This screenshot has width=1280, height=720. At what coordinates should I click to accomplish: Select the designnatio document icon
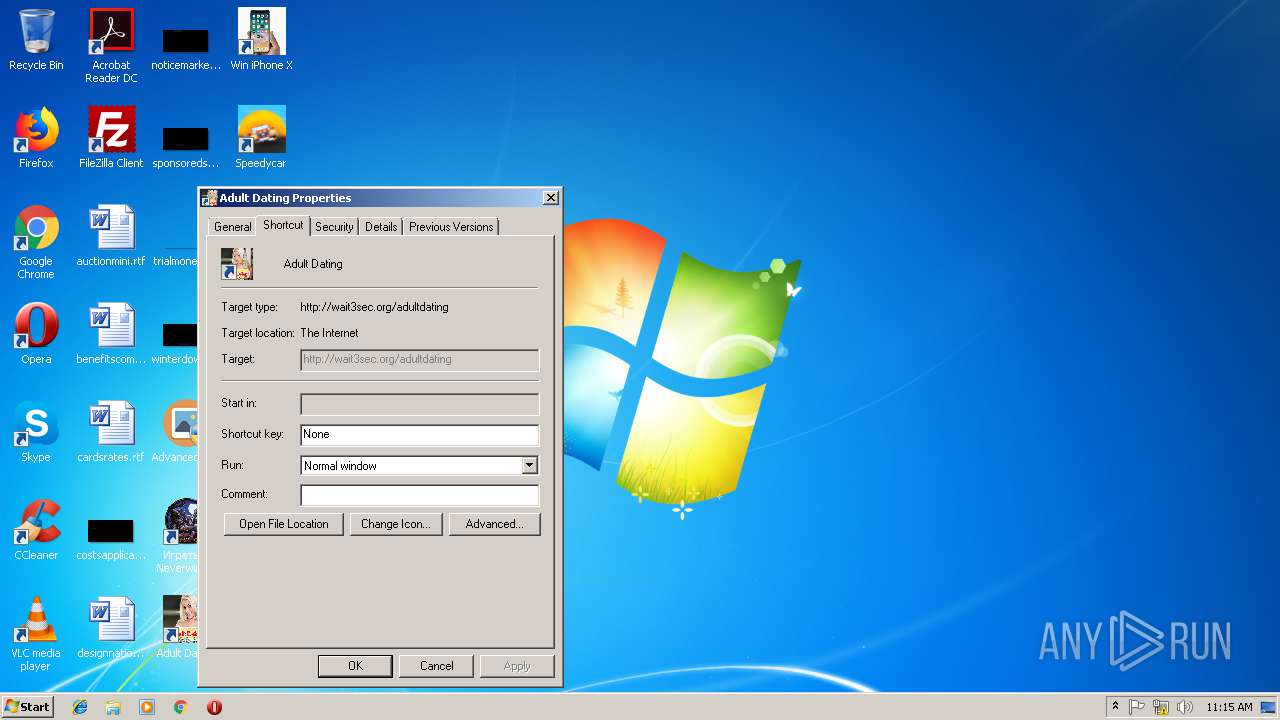111,628
